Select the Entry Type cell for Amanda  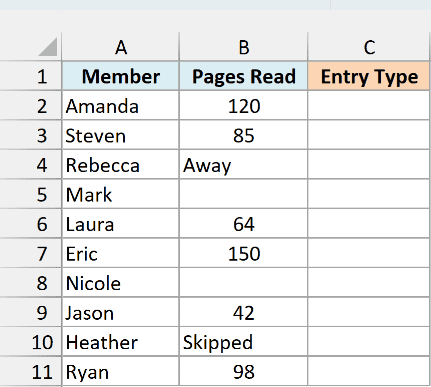[x=369, y=106]
